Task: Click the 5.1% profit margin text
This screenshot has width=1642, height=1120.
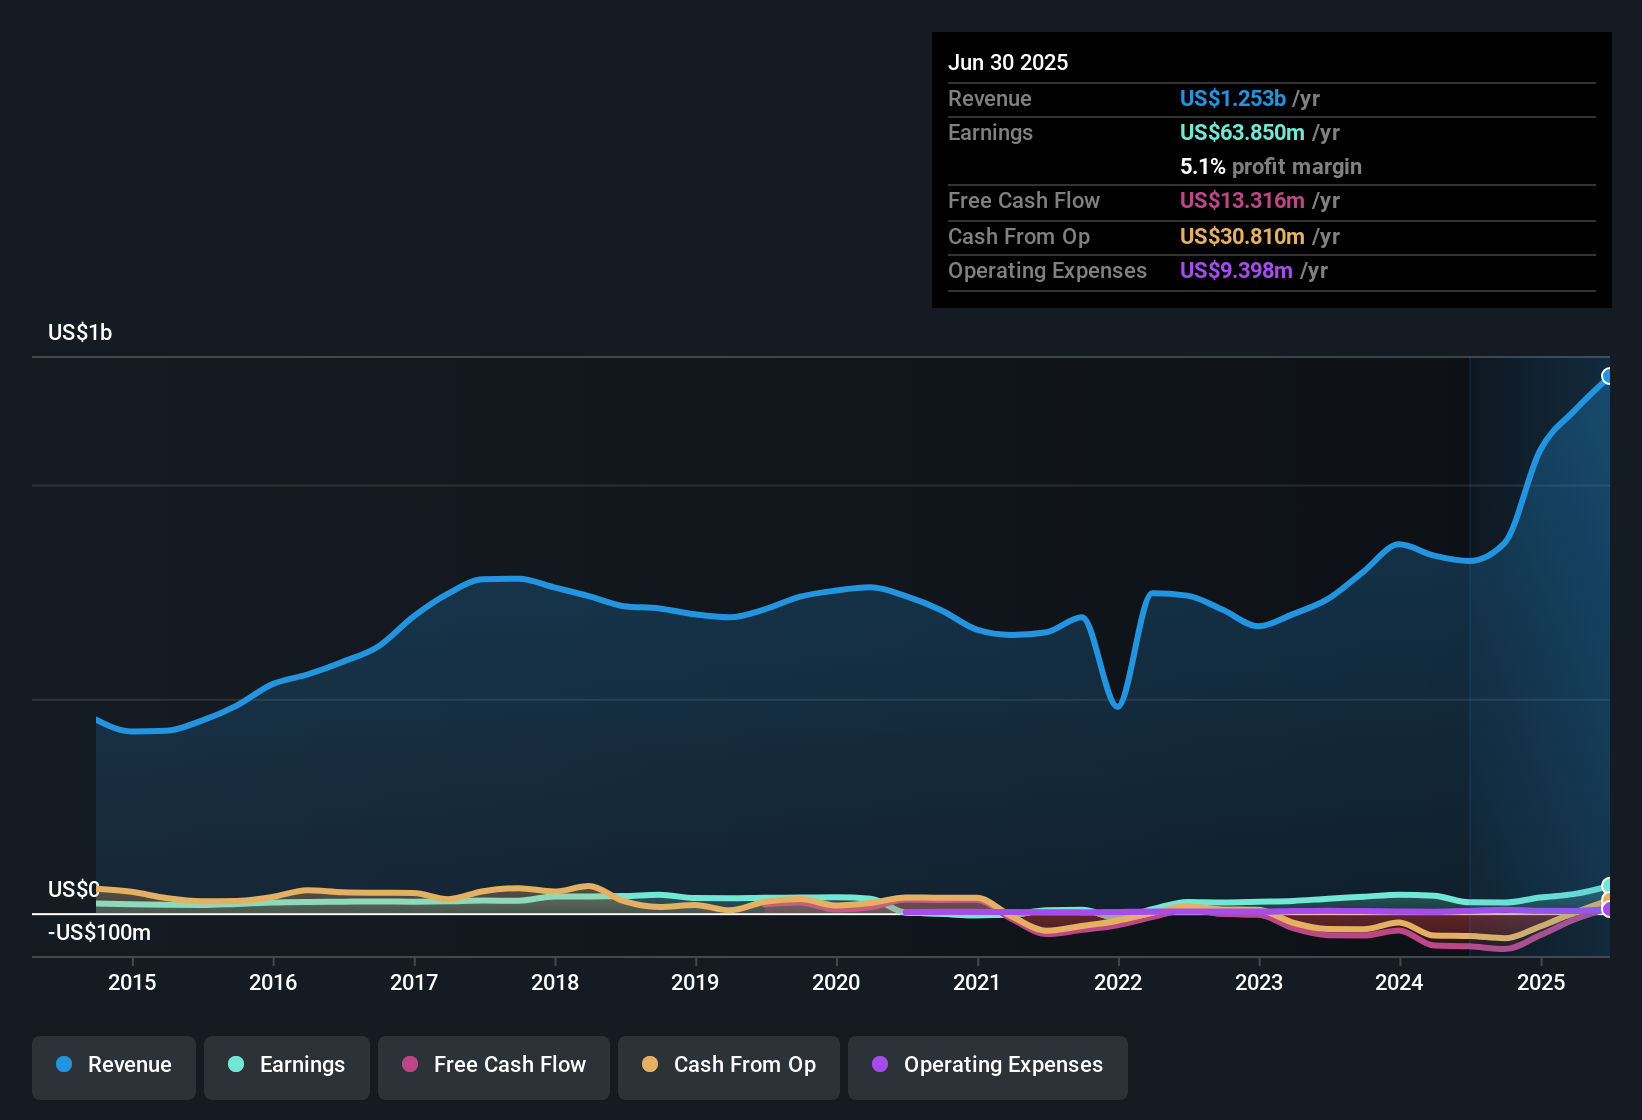Action: (1271, 166)
